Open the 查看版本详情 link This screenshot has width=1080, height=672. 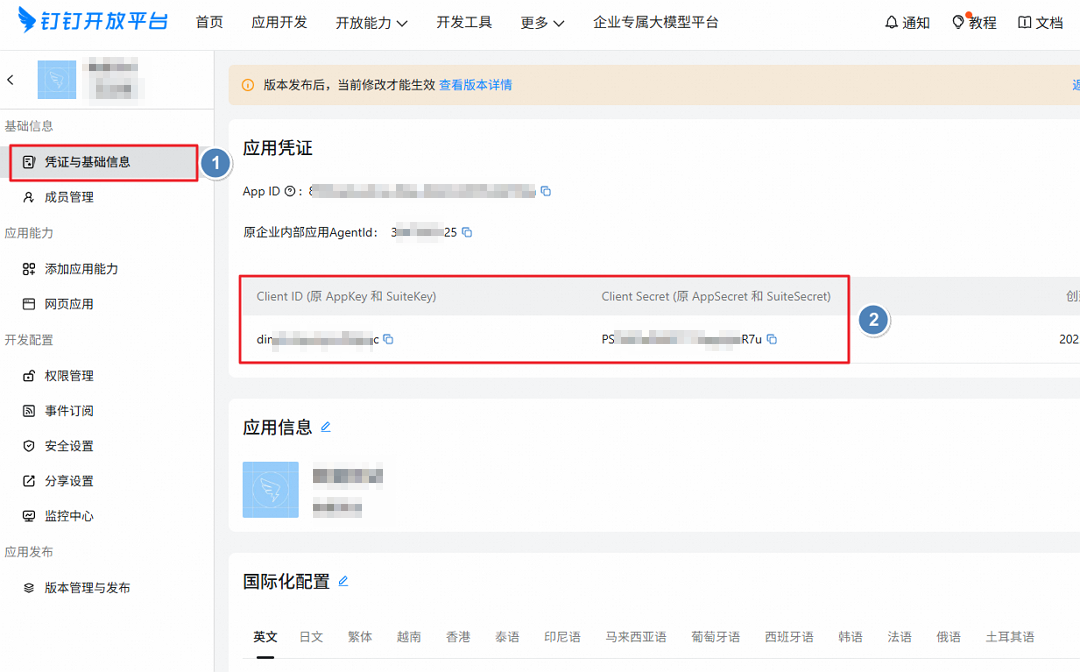tap(476, 85)
